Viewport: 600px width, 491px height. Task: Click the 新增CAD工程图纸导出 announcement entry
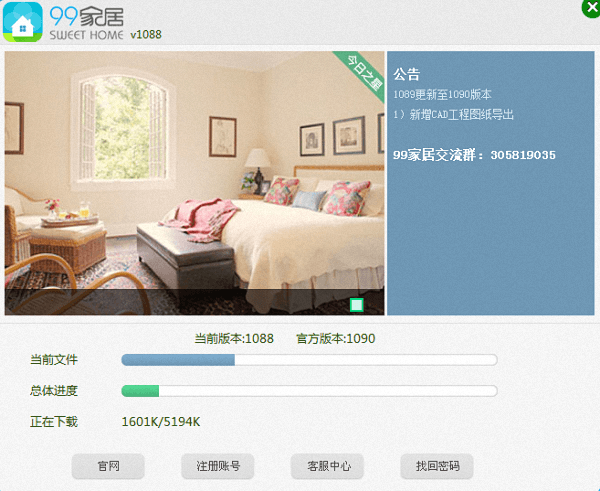[454, 114]
